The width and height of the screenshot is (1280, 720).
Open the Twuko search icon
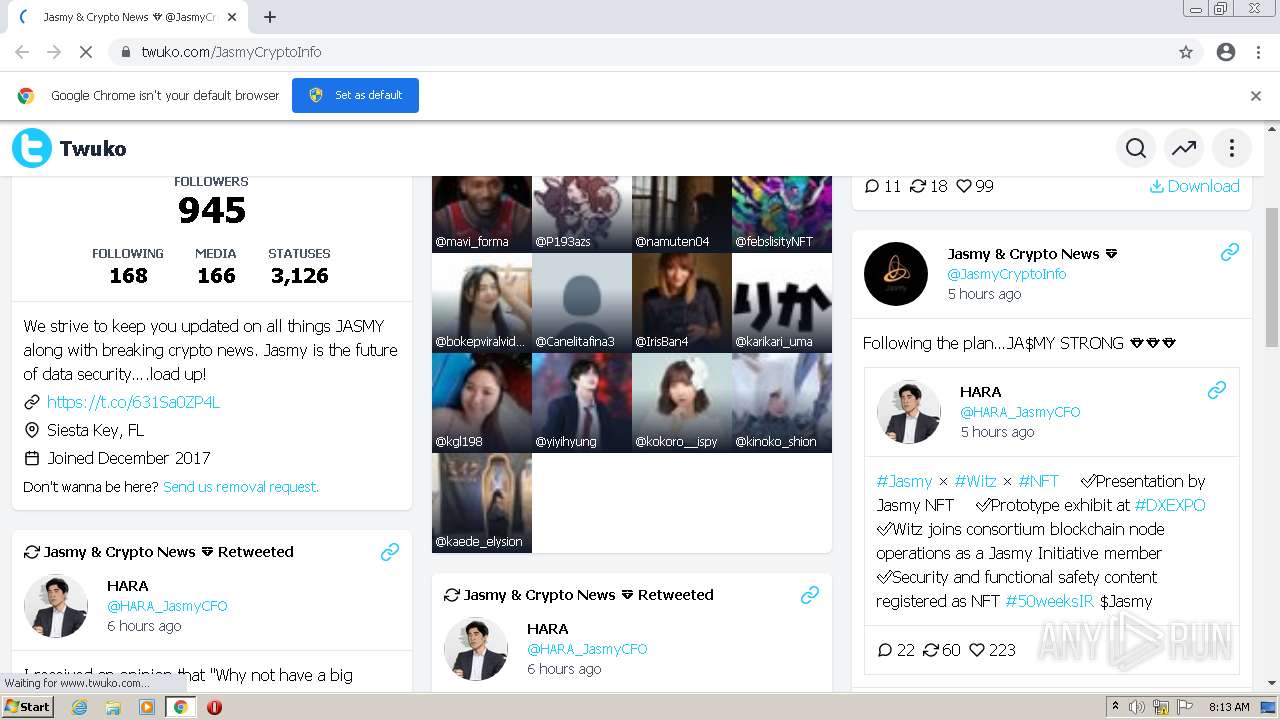pyautogui.click(x=1136, y=149)
